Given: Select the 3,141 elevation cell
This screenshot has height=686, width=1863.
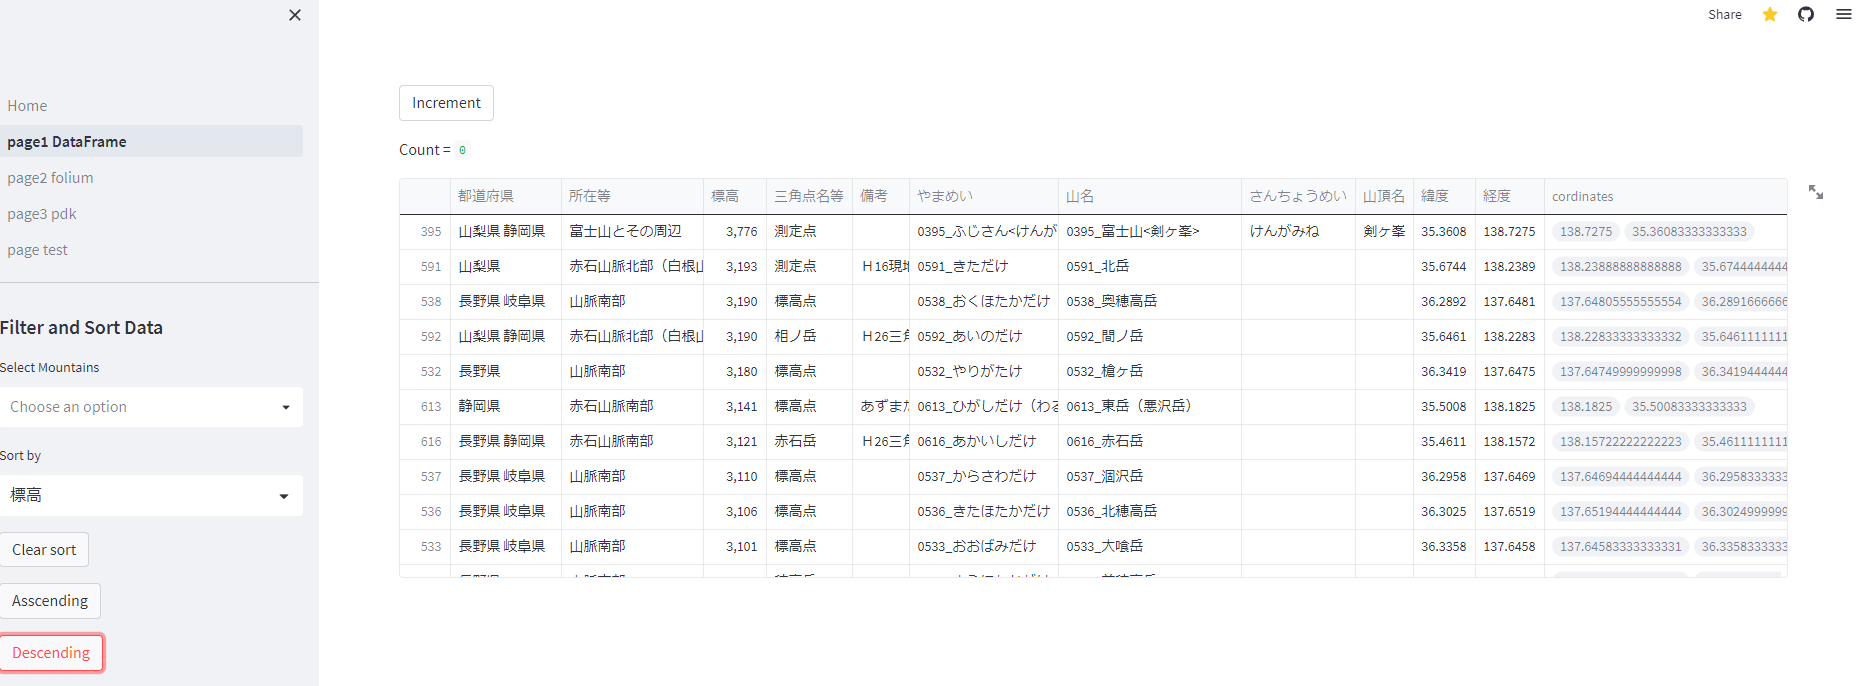Looking at the screenshot, I should pos(734,406).
